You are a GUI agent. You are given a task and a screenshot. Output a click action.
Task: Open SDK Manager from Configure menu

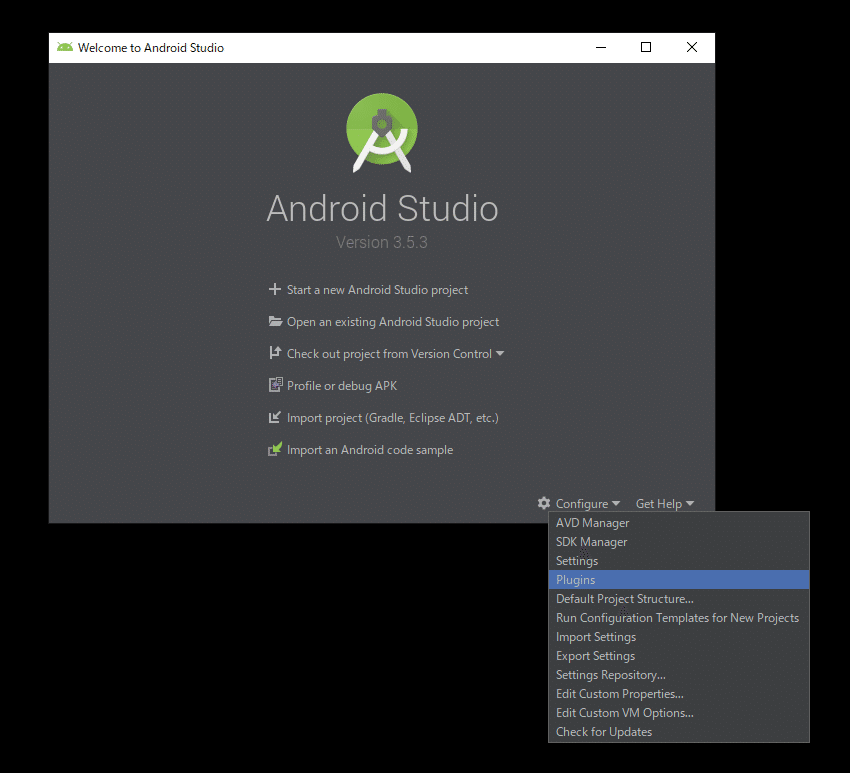pyautogui.click(x=679, y=542)
